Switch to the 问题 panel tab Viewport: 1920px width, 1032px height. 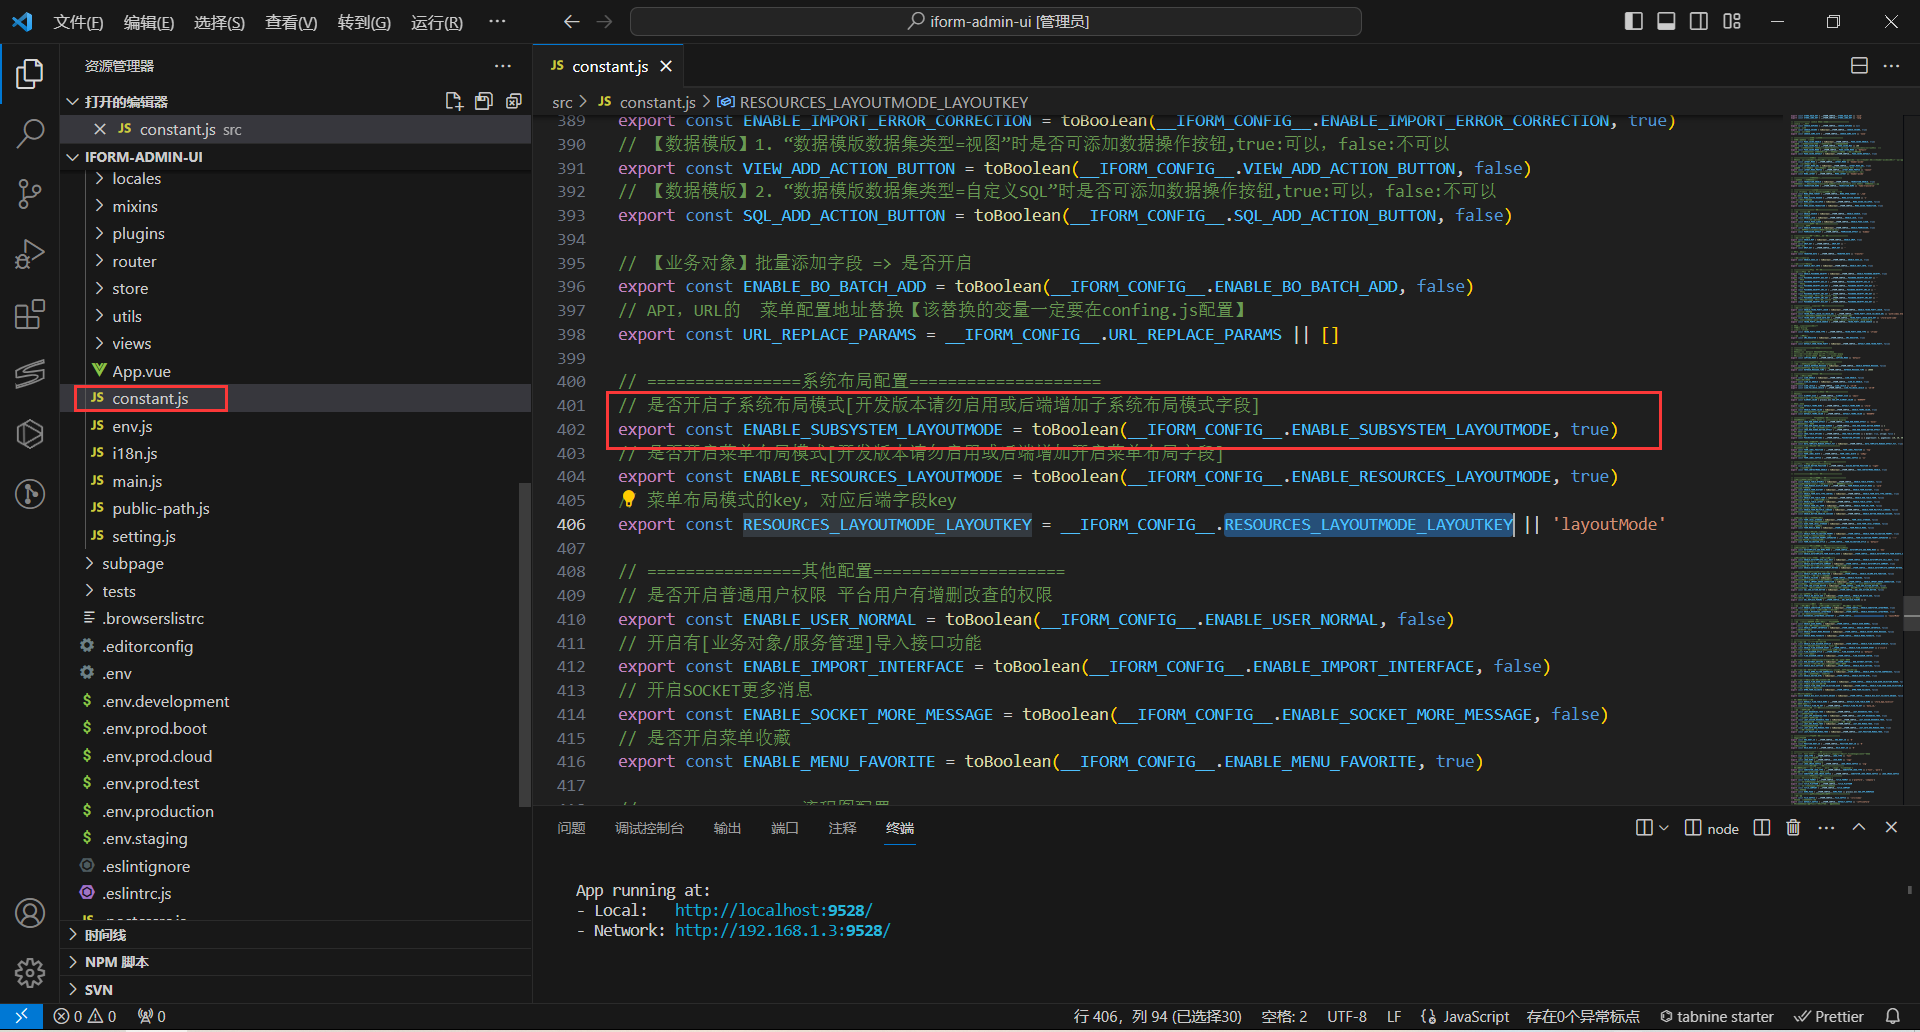tap(571, 828)
